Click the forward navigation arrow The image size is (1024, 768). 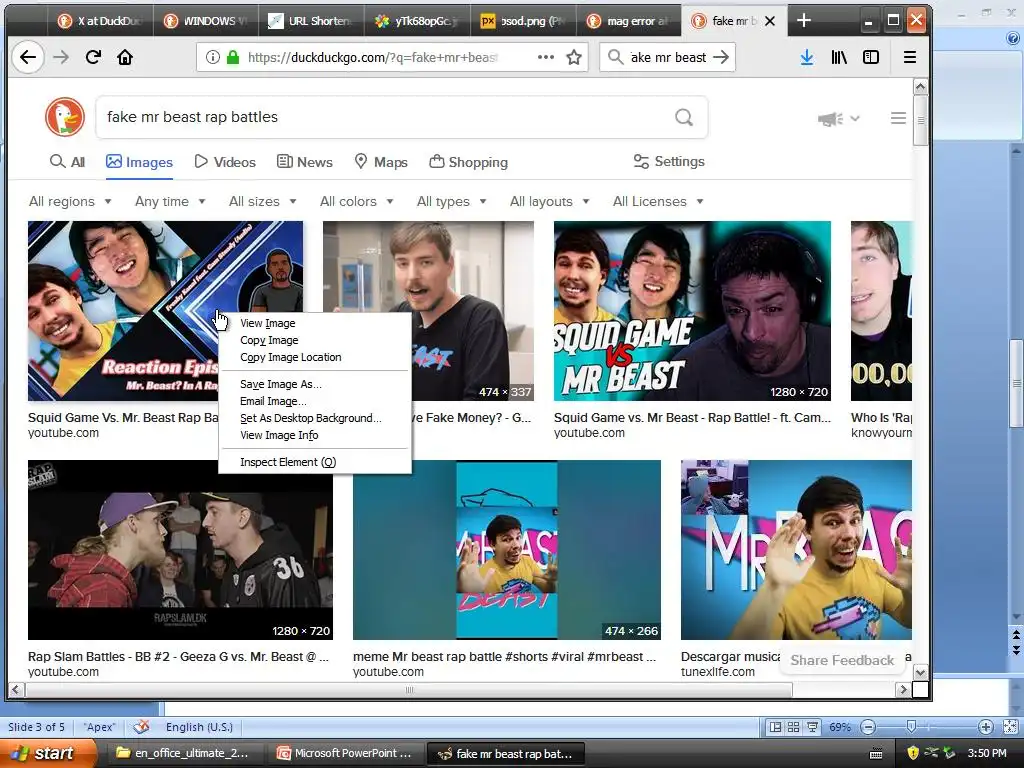click(61, 57)
